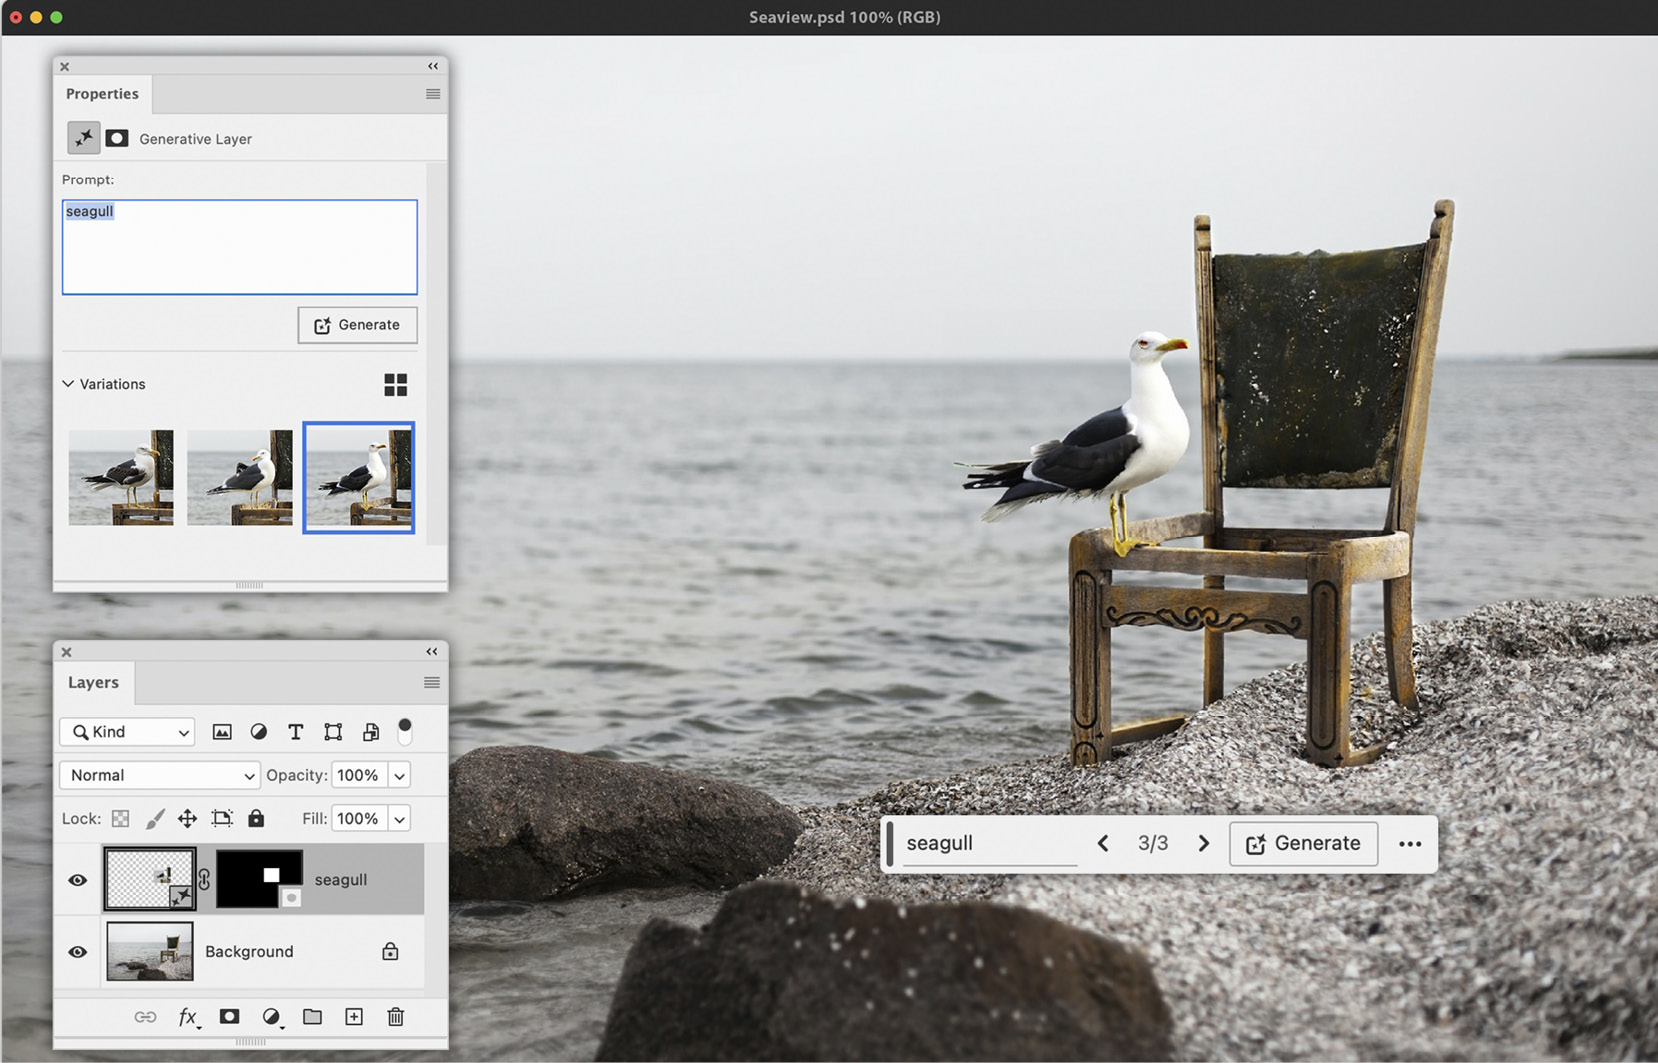
Task: Click the Opacity value field
Action: pyautogui.click(x=358, y=775)
